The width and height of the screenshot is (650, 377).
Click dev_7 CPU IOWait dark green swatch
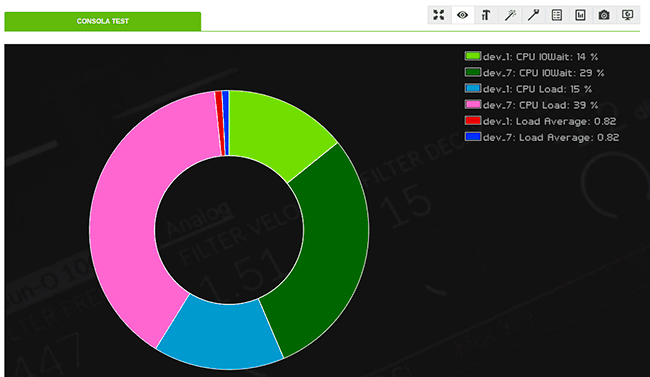(473, 72)
